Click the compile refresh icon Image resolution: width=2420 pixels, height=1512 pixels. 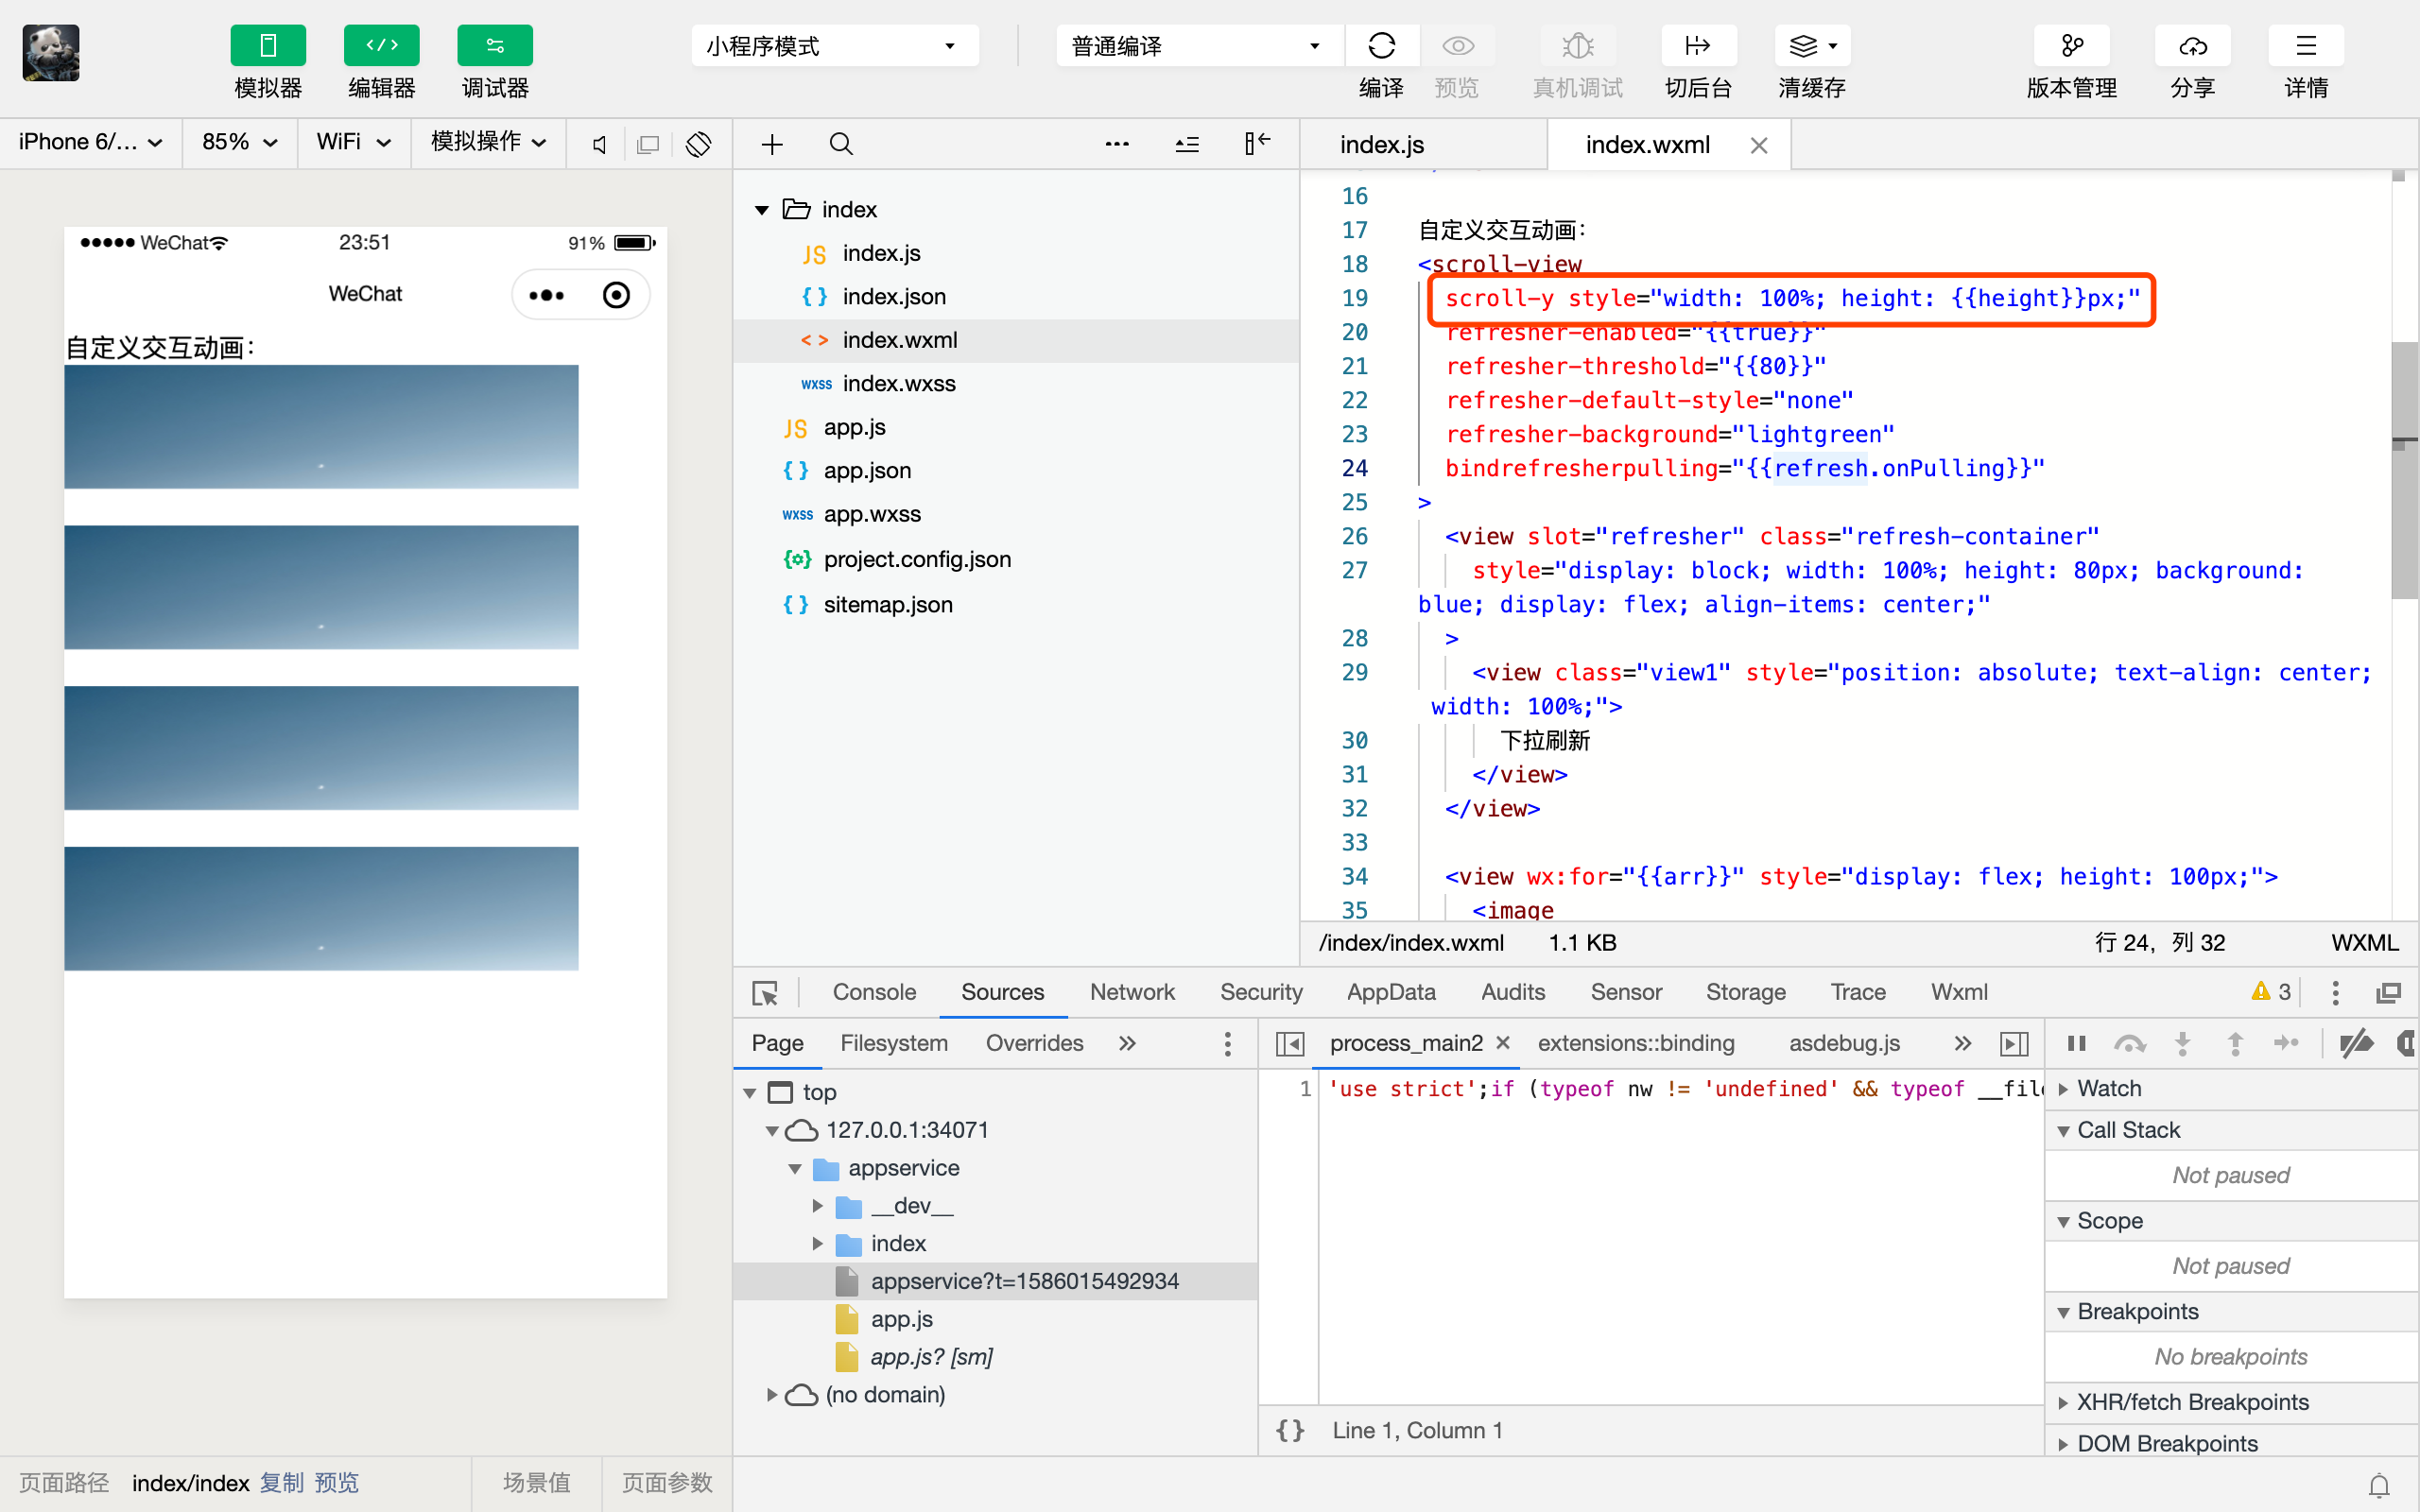tap(1381, 46)
